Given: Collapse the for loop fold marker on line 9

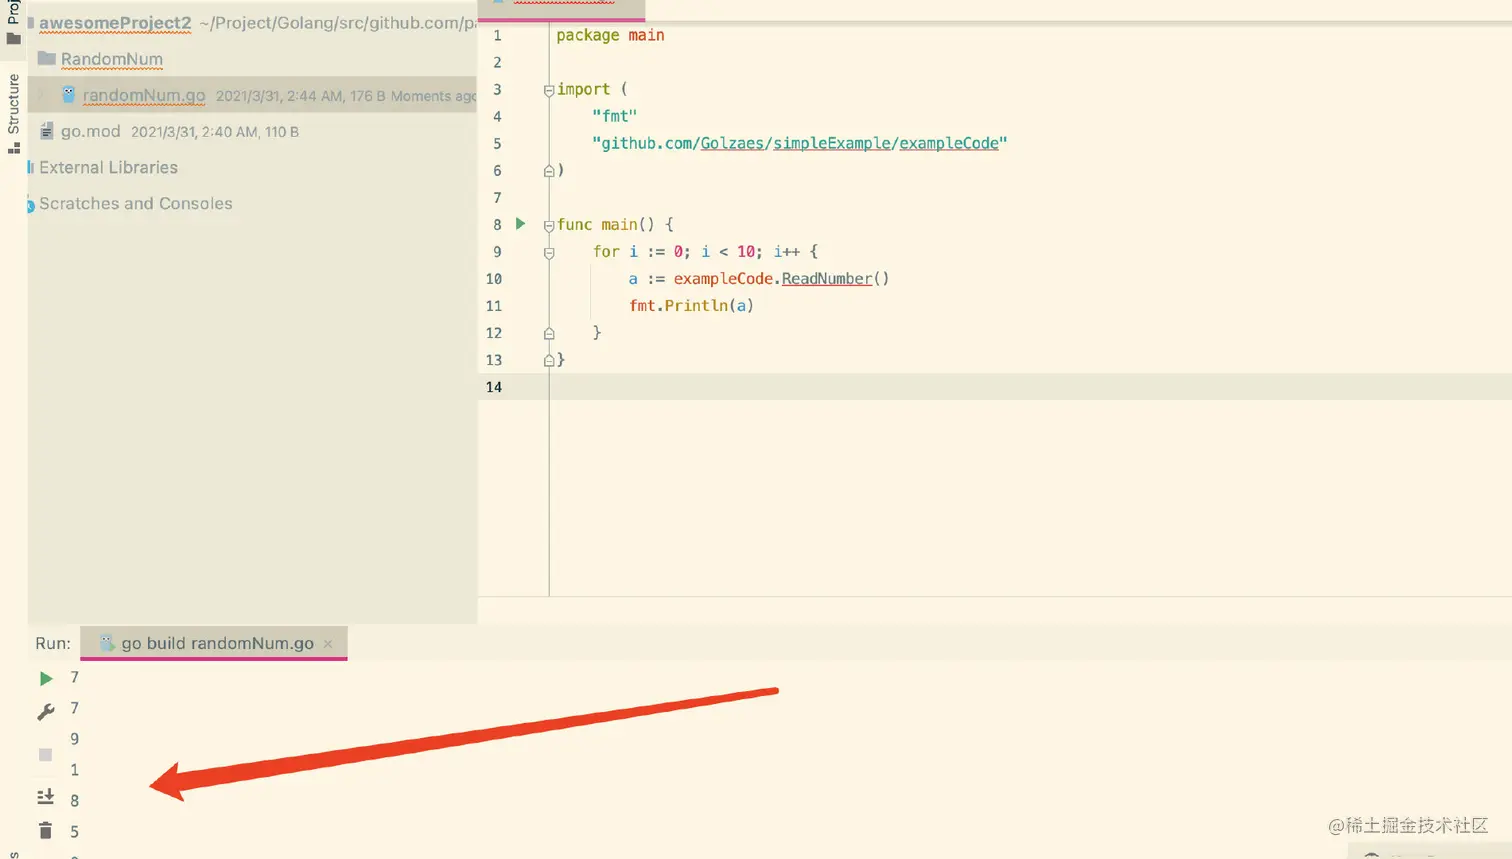Looking at the screenshot, I should coord(549,252).
